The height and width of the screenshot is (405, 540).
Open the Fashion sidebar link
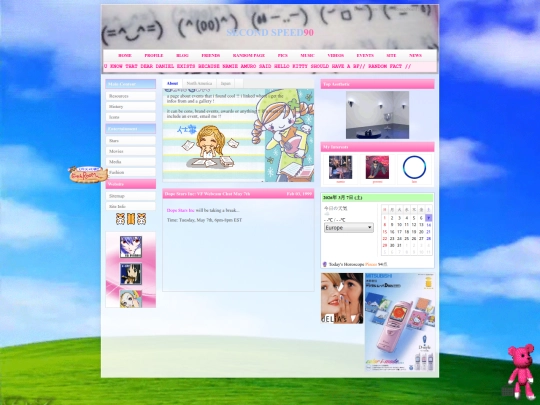131,172
